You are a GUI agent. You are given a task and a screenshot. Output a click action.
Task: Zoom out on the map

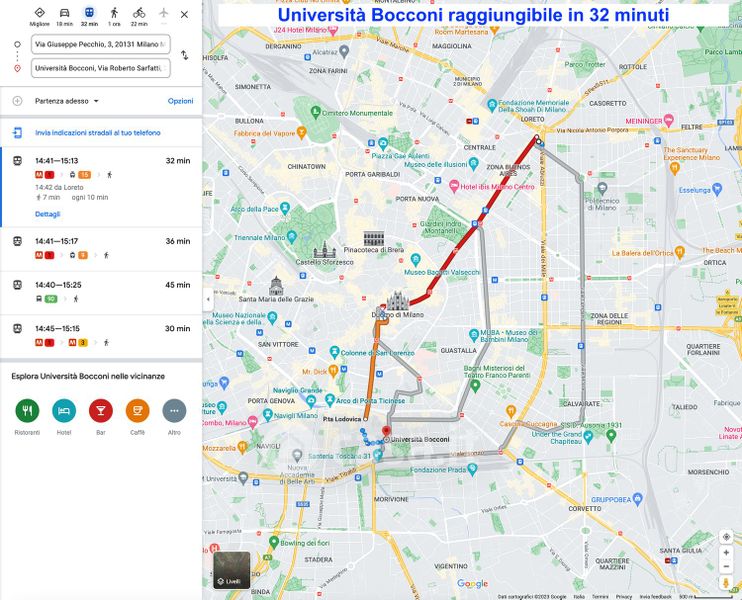[x=726, y=566]
